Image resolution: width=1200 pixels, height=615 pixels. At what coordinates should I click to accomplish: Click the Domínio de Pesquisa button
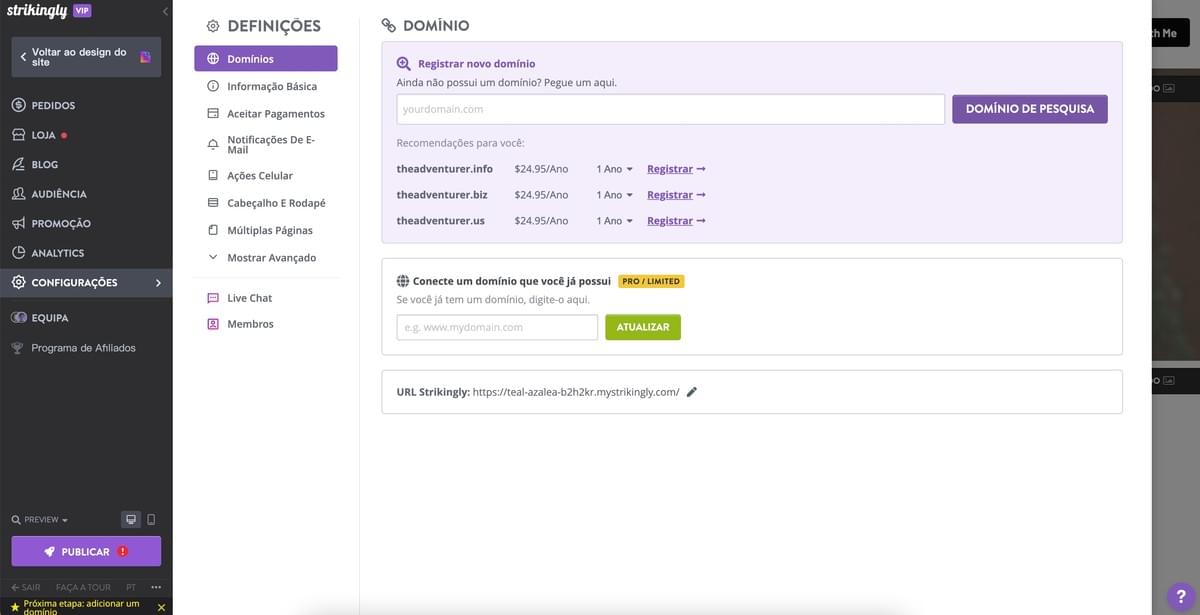coord(1029,108)
